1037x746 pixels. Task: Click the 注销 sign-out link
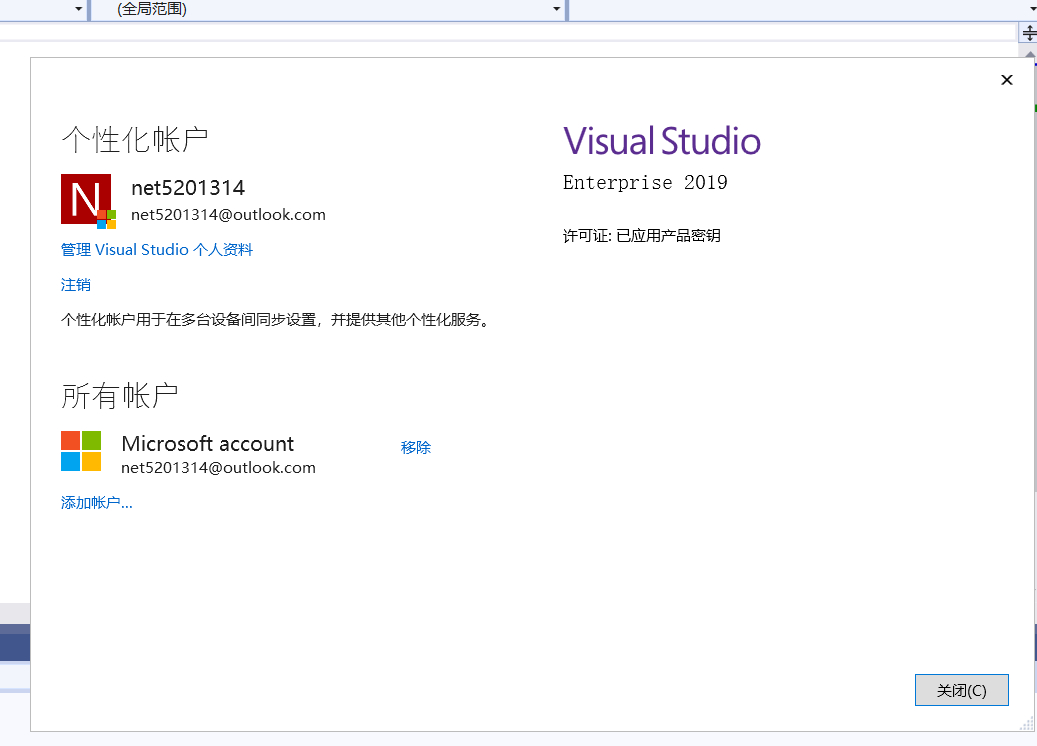click(75, 284)
